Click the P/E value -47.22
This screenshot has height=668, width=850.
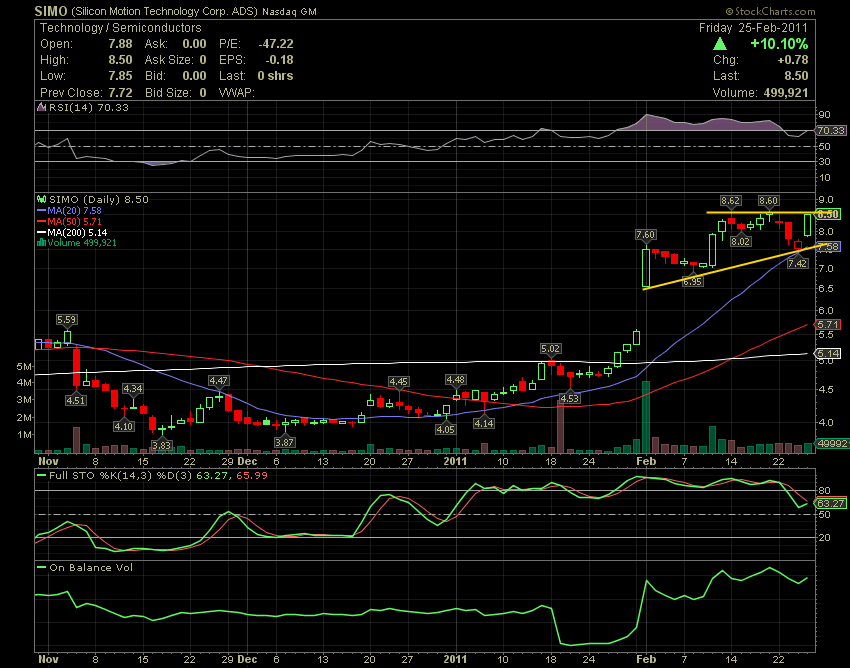(x=276, y=44)
